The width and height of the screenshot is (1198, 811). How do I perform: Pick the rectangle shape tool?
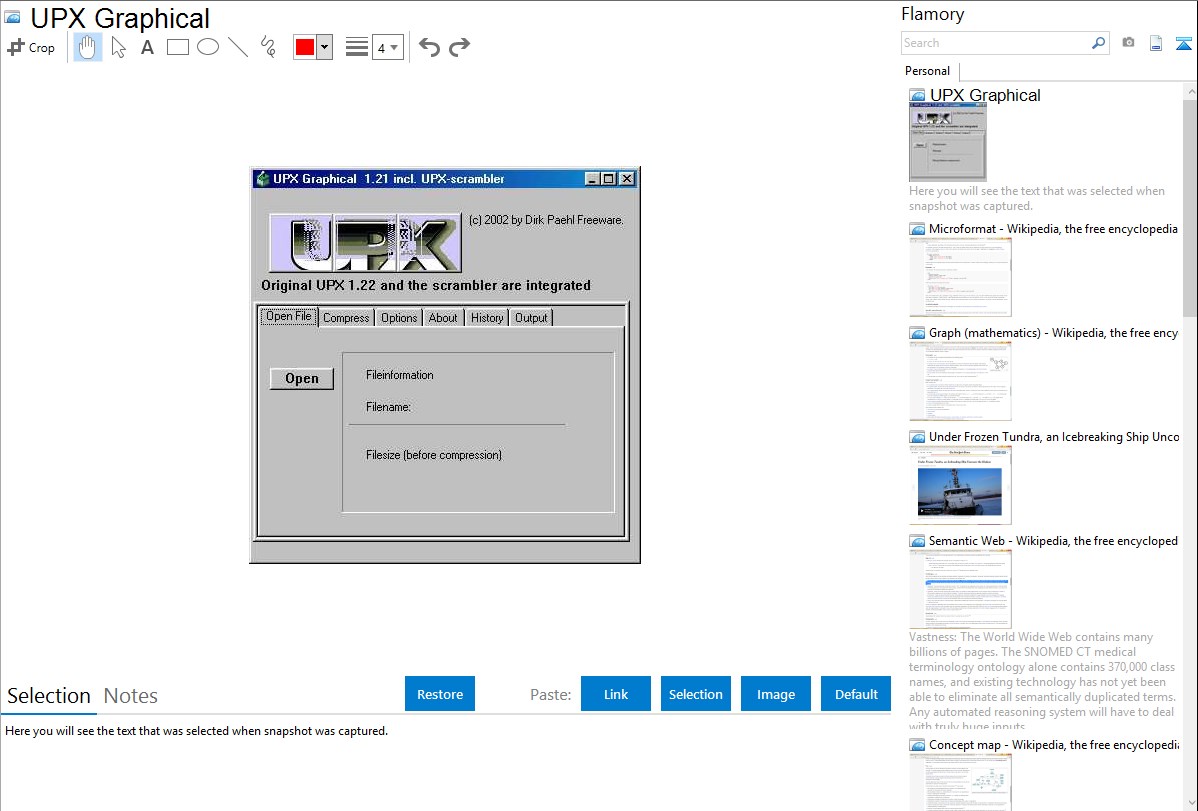point(178,47)
